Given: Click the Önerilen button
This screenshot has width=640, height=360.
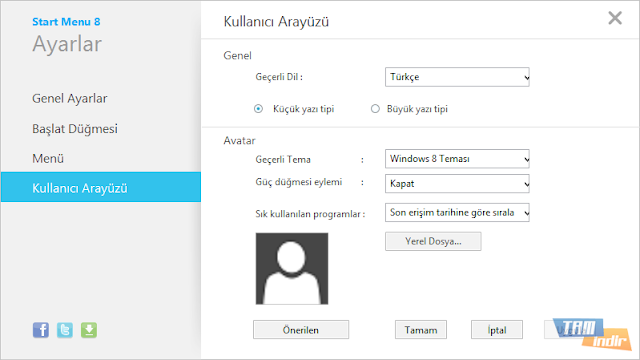Looking at the screenshot, I should [301, 330].
